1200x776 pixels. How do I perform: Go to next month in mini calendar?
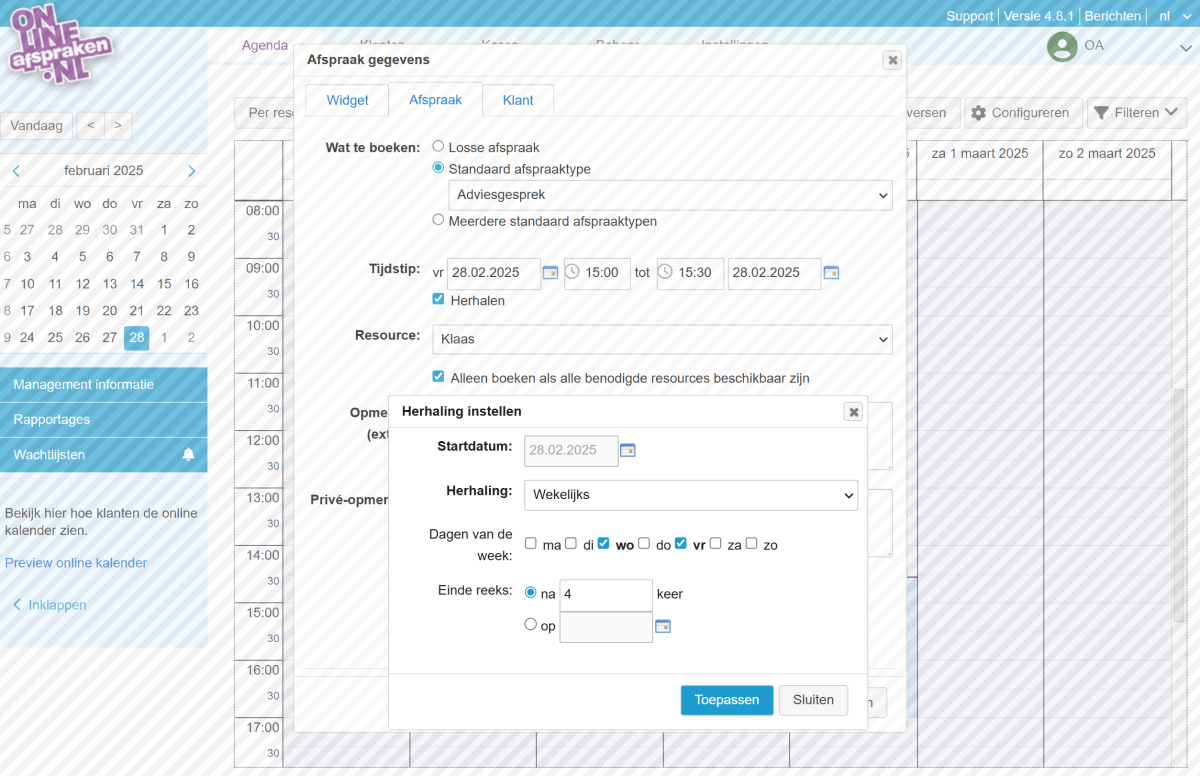pyautogui.click(x=192, y=171)
